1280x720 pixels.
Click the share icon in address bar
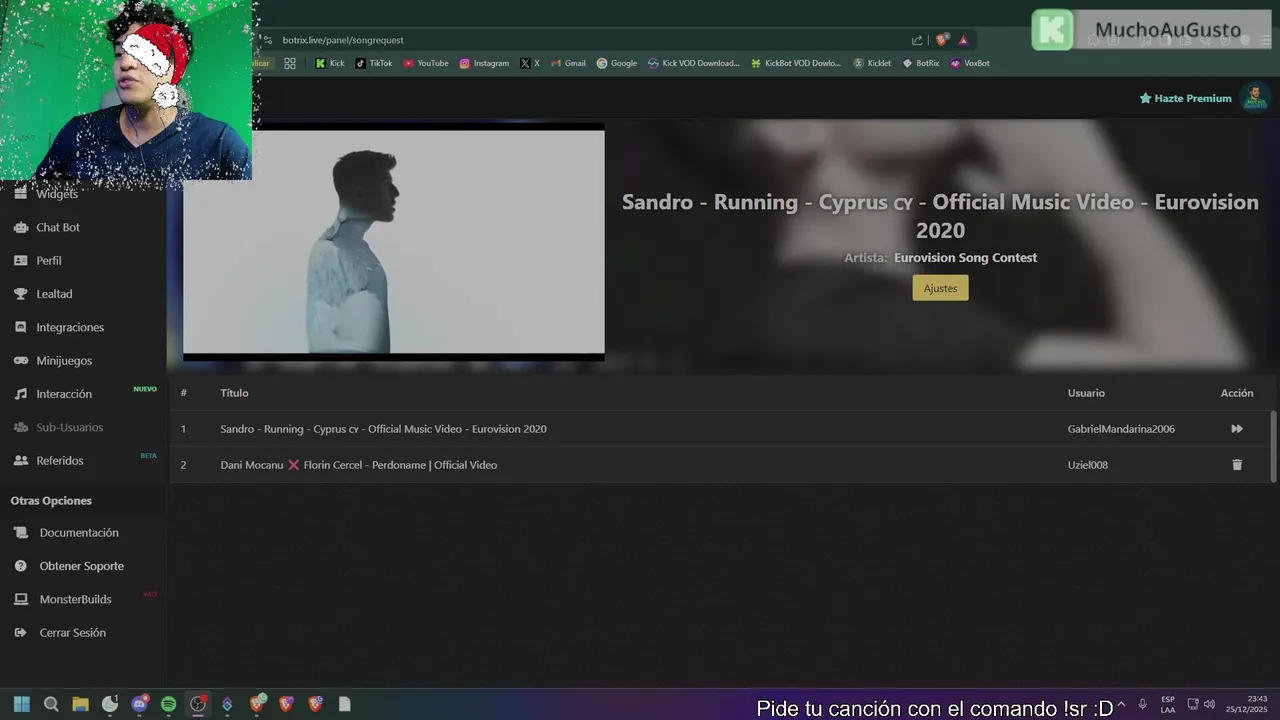click(x=917, y=40)
